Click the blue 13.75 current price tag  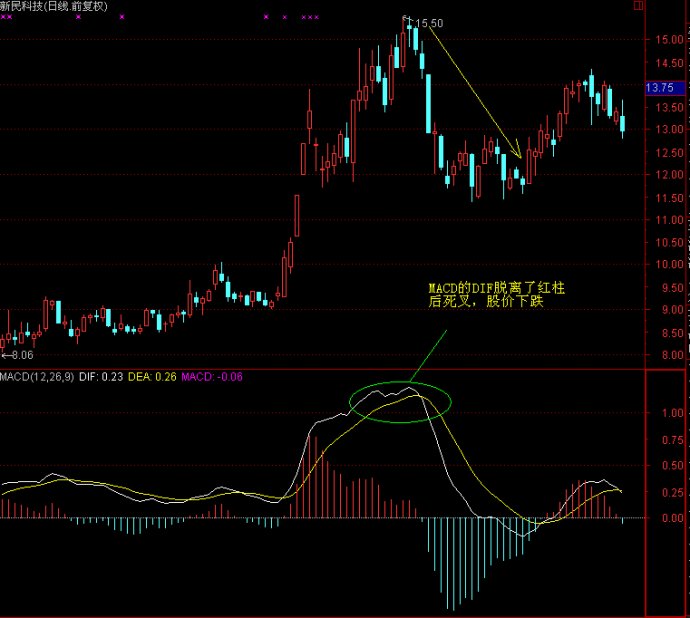659,88
